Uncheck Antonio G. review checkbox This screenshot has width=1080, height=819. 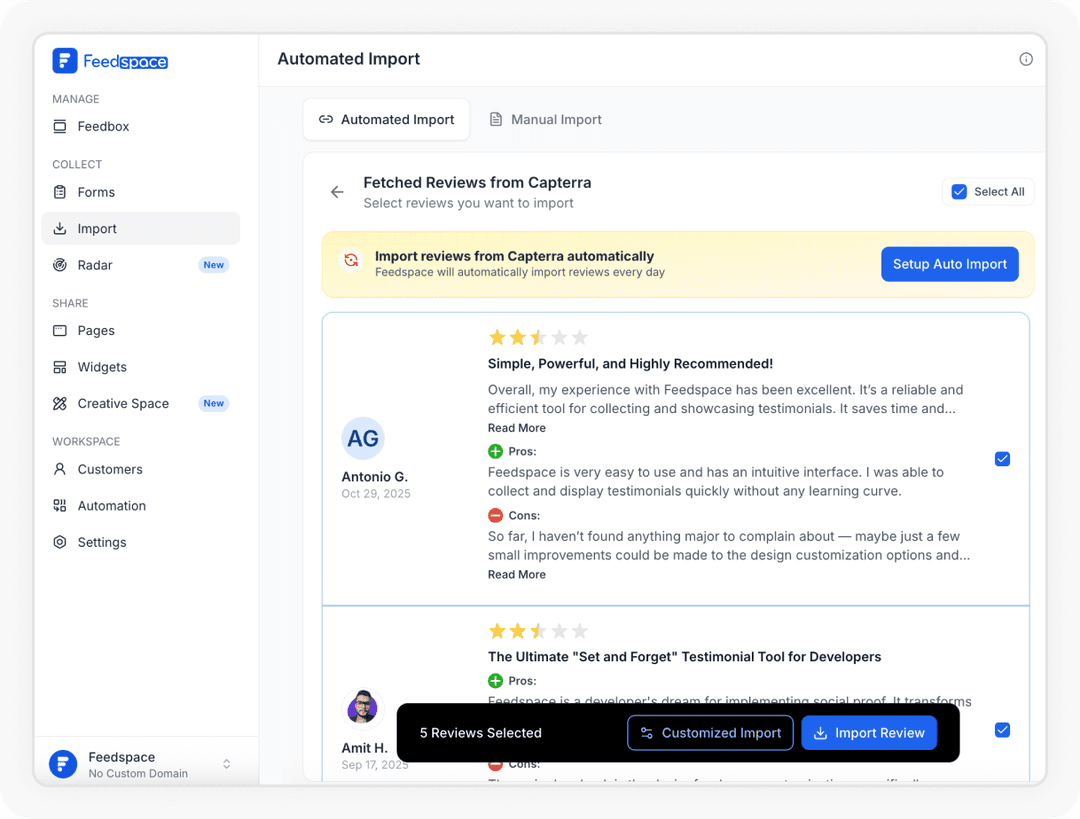(x=1002, y=459)
